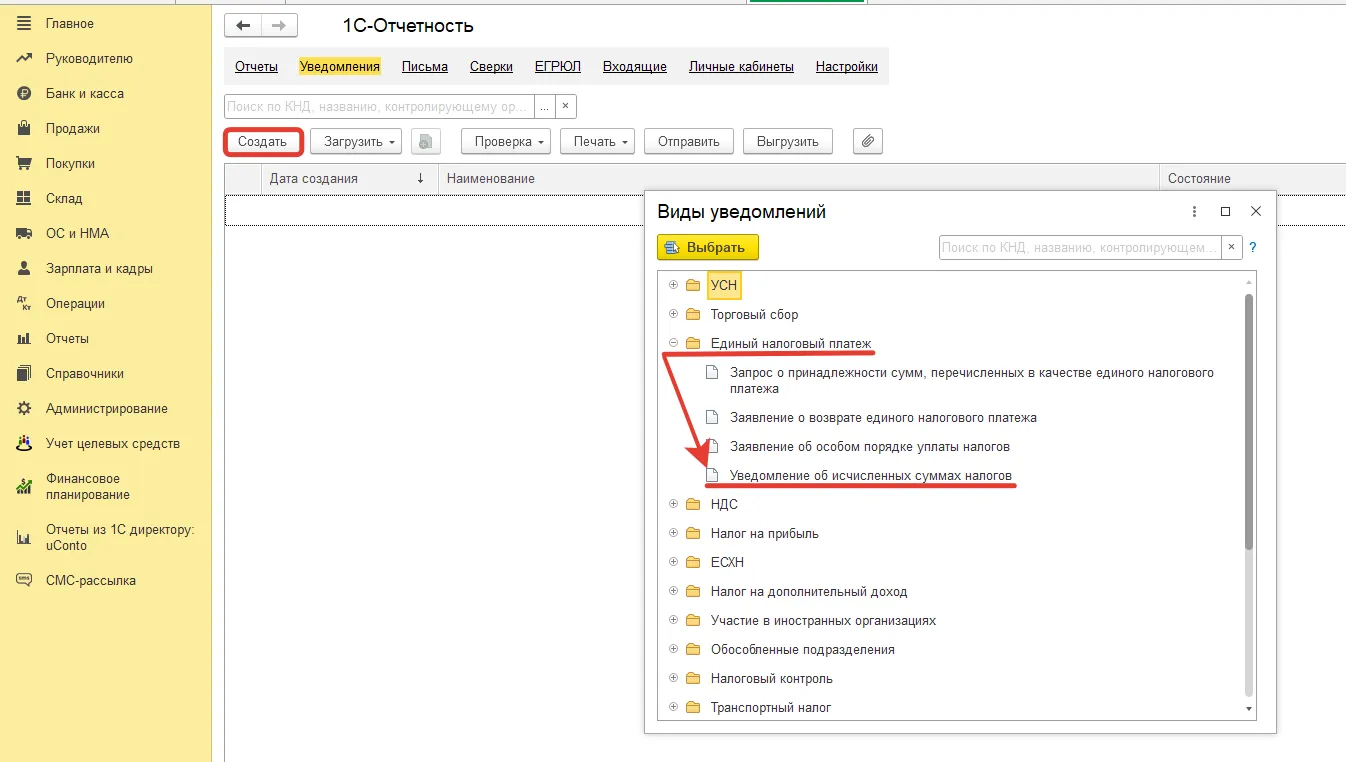Click the Наименование column header

[798, 178]
